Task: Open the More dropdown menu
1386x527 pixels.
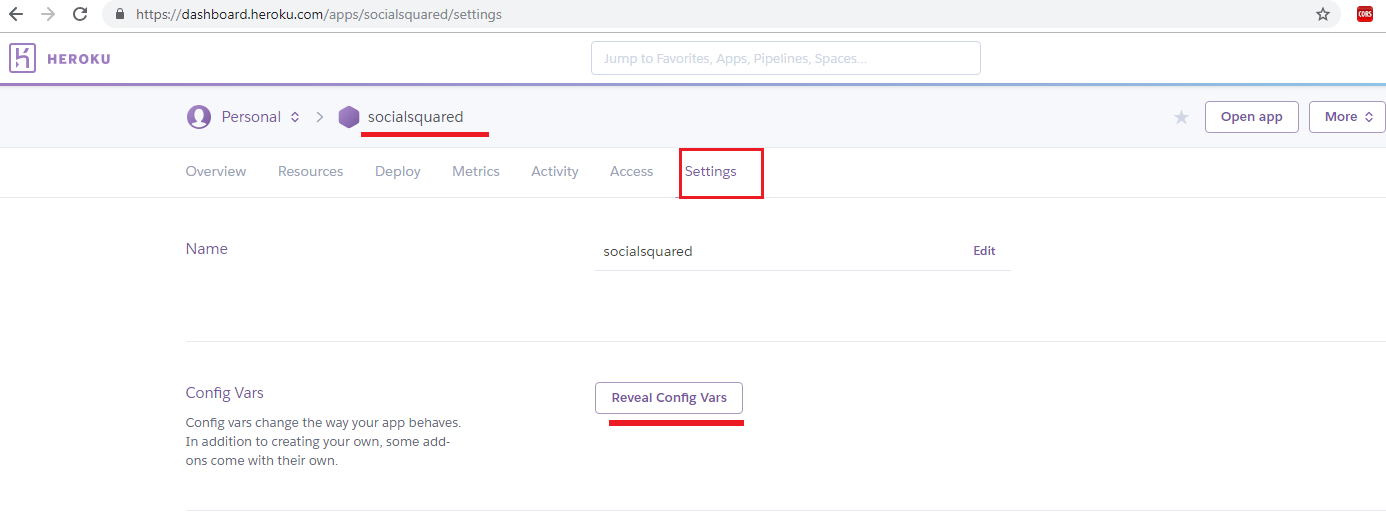Action: tap(1346, 117)
